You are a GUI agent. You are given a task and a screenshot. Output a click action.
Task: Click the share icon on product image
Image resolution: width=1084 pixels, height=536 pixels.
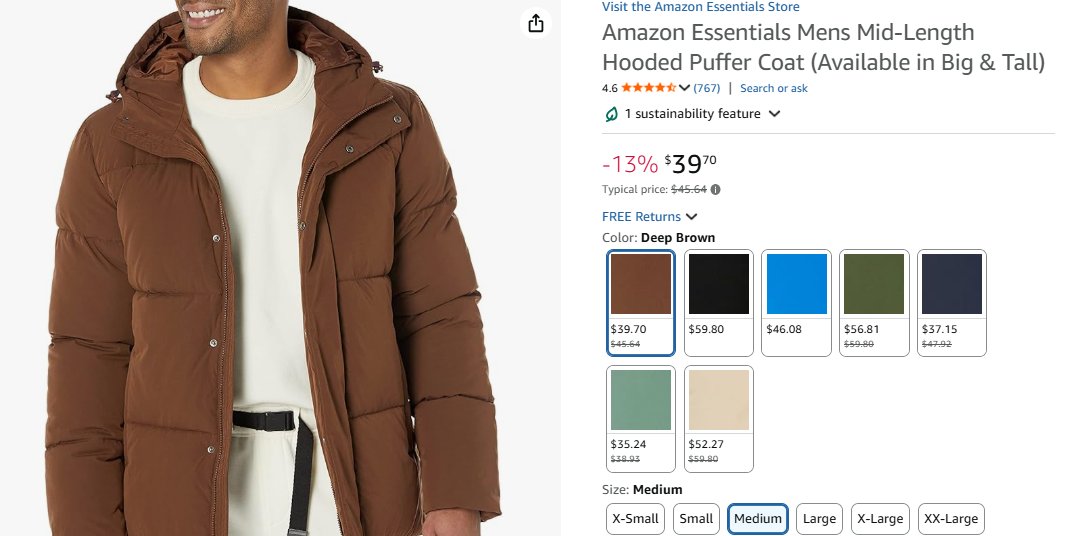pos(537,23)
